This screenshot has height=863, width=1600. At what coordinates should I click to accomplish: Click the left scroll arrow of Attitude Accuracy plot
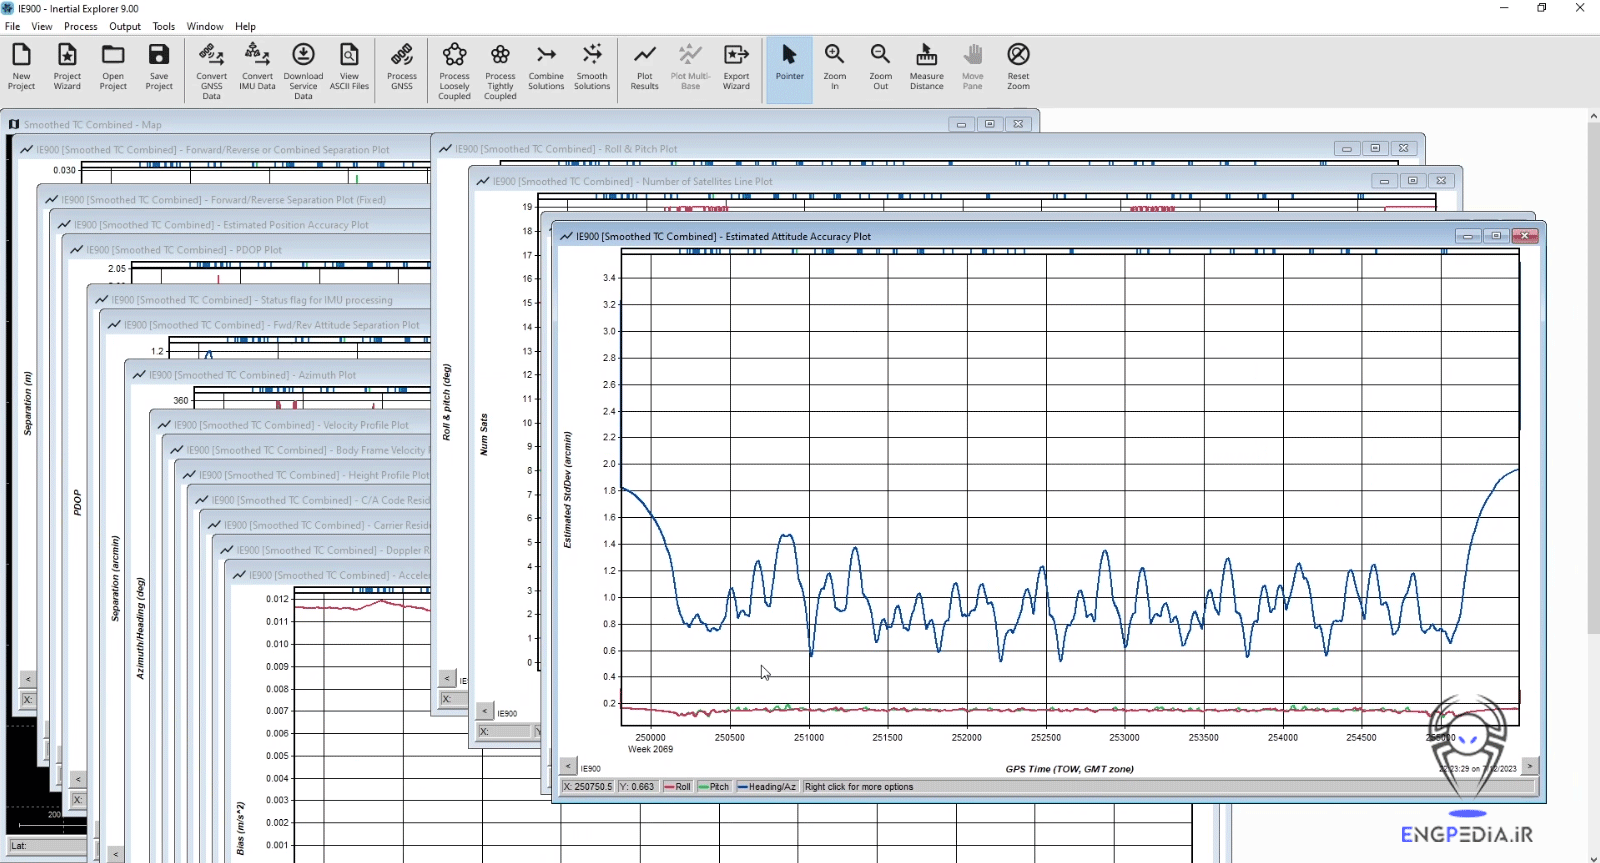point(568,766)
